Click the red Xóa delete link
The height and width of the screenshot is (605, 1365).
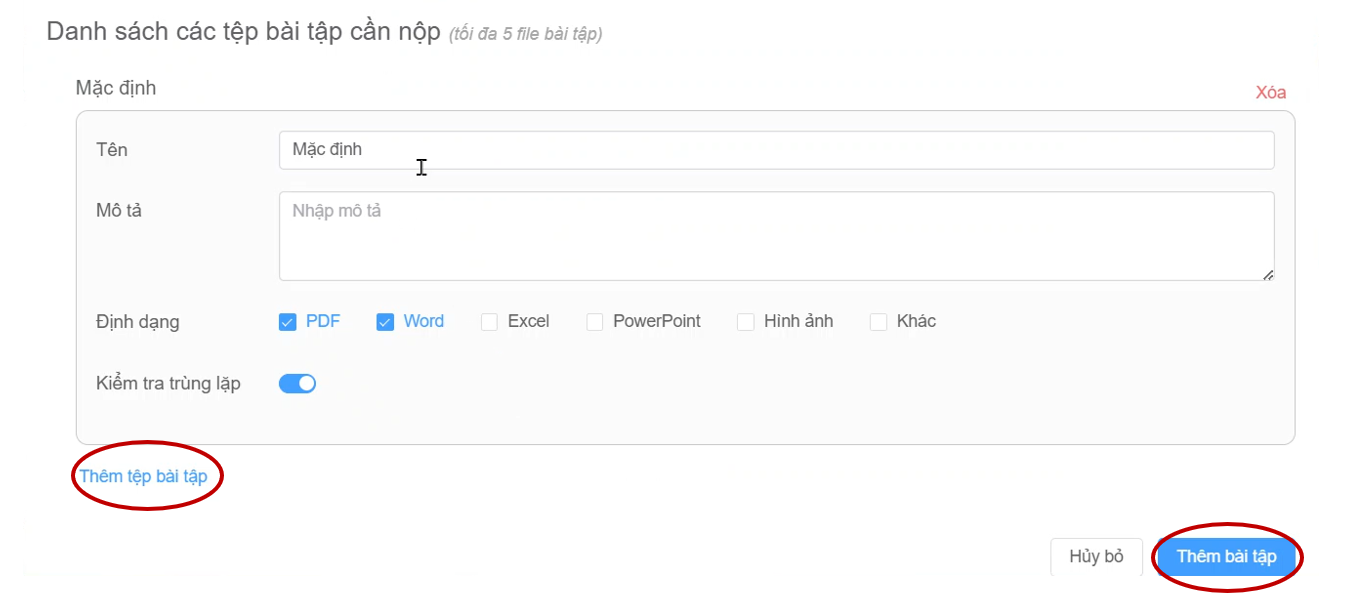(x=1270, y=93)
